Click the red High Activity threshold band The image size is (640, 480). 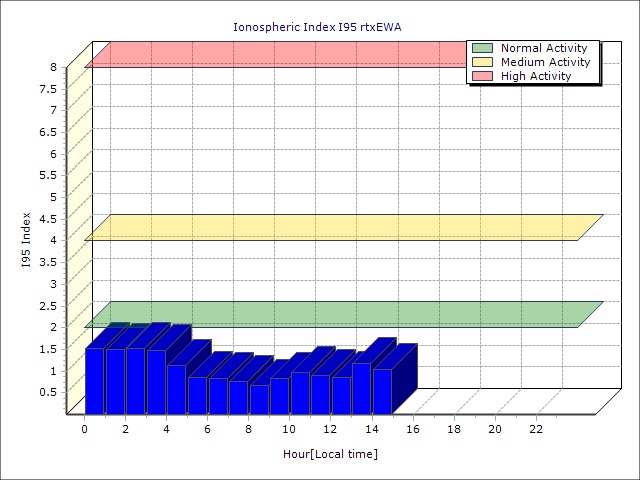278,54
